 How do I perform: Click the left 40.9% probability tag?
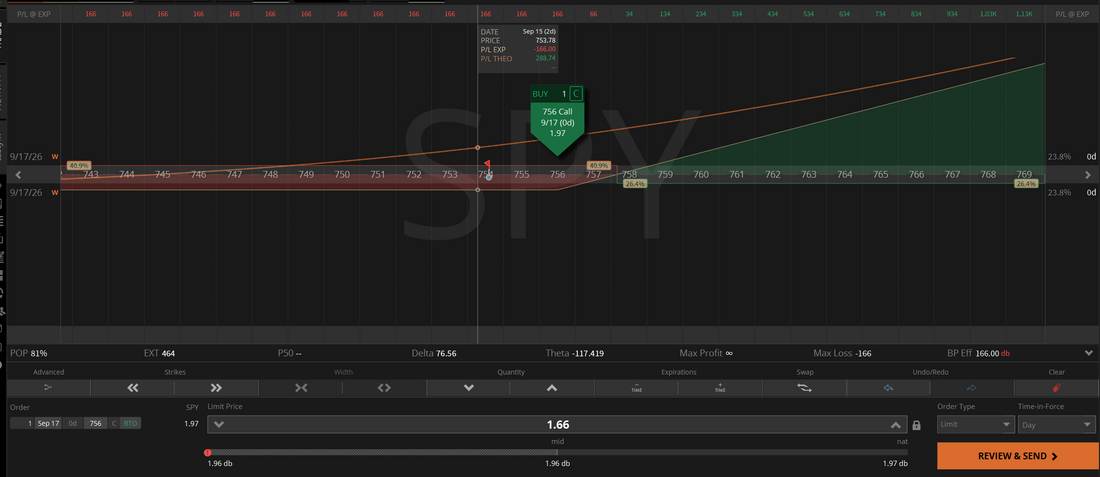pyautogui.click(x=79, y=166)
